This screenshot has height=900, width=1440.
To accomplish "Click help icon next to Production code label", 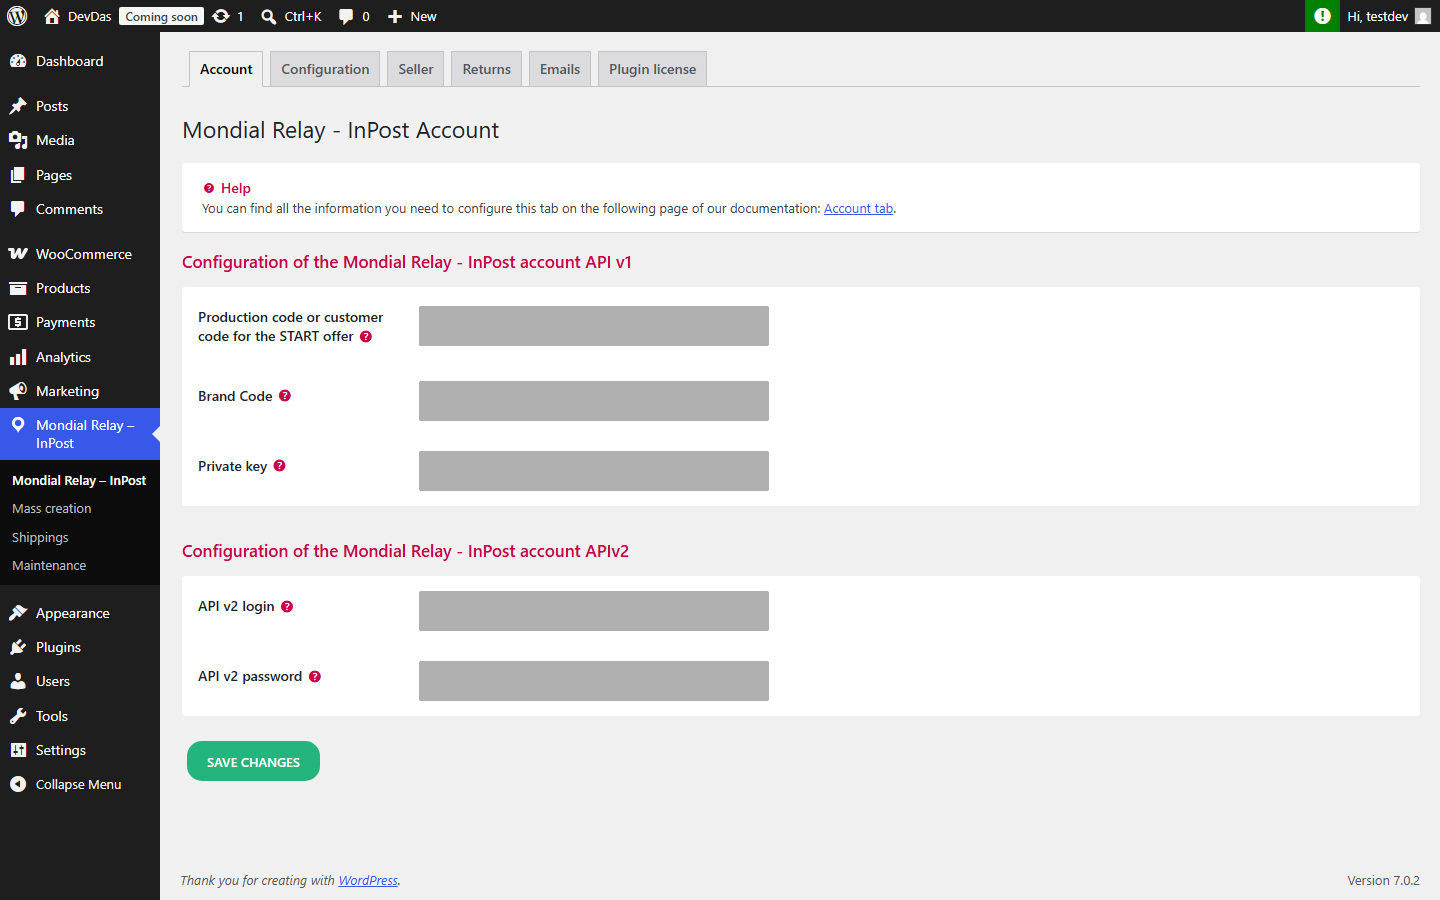I will [x=366, y=336].
